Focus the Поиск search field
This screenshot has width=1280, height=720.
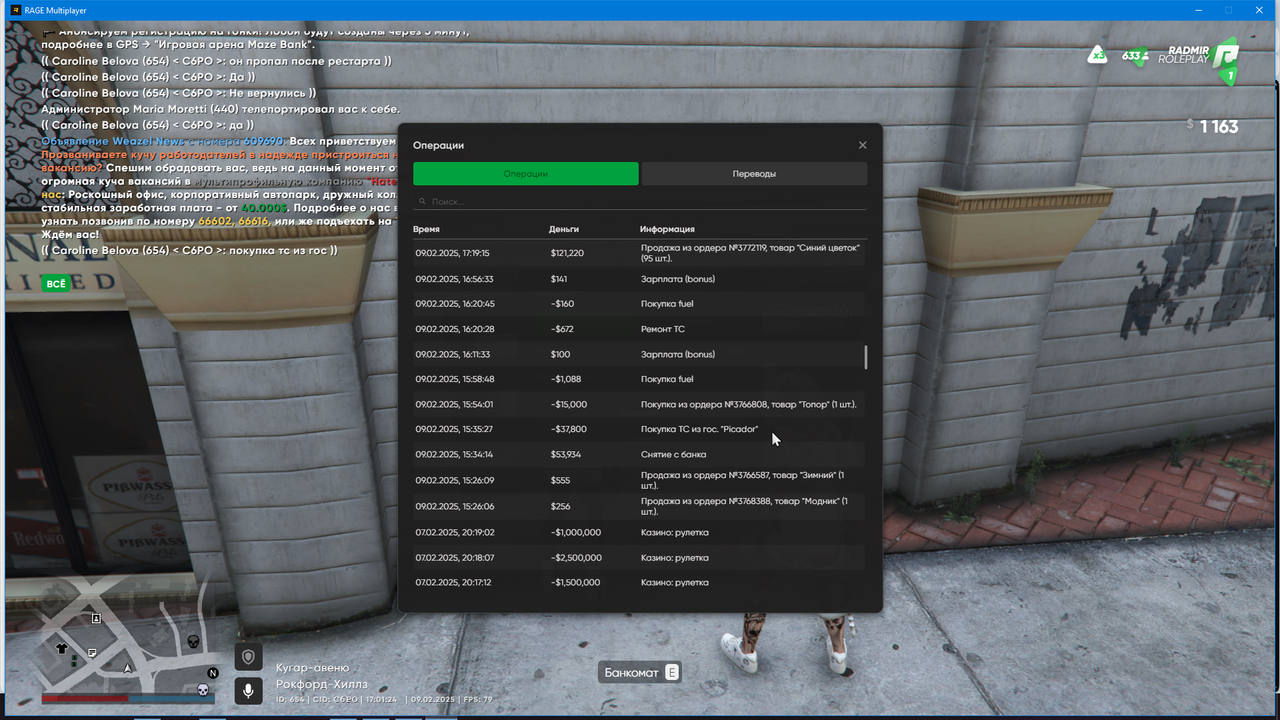click(x=640, y=201)
